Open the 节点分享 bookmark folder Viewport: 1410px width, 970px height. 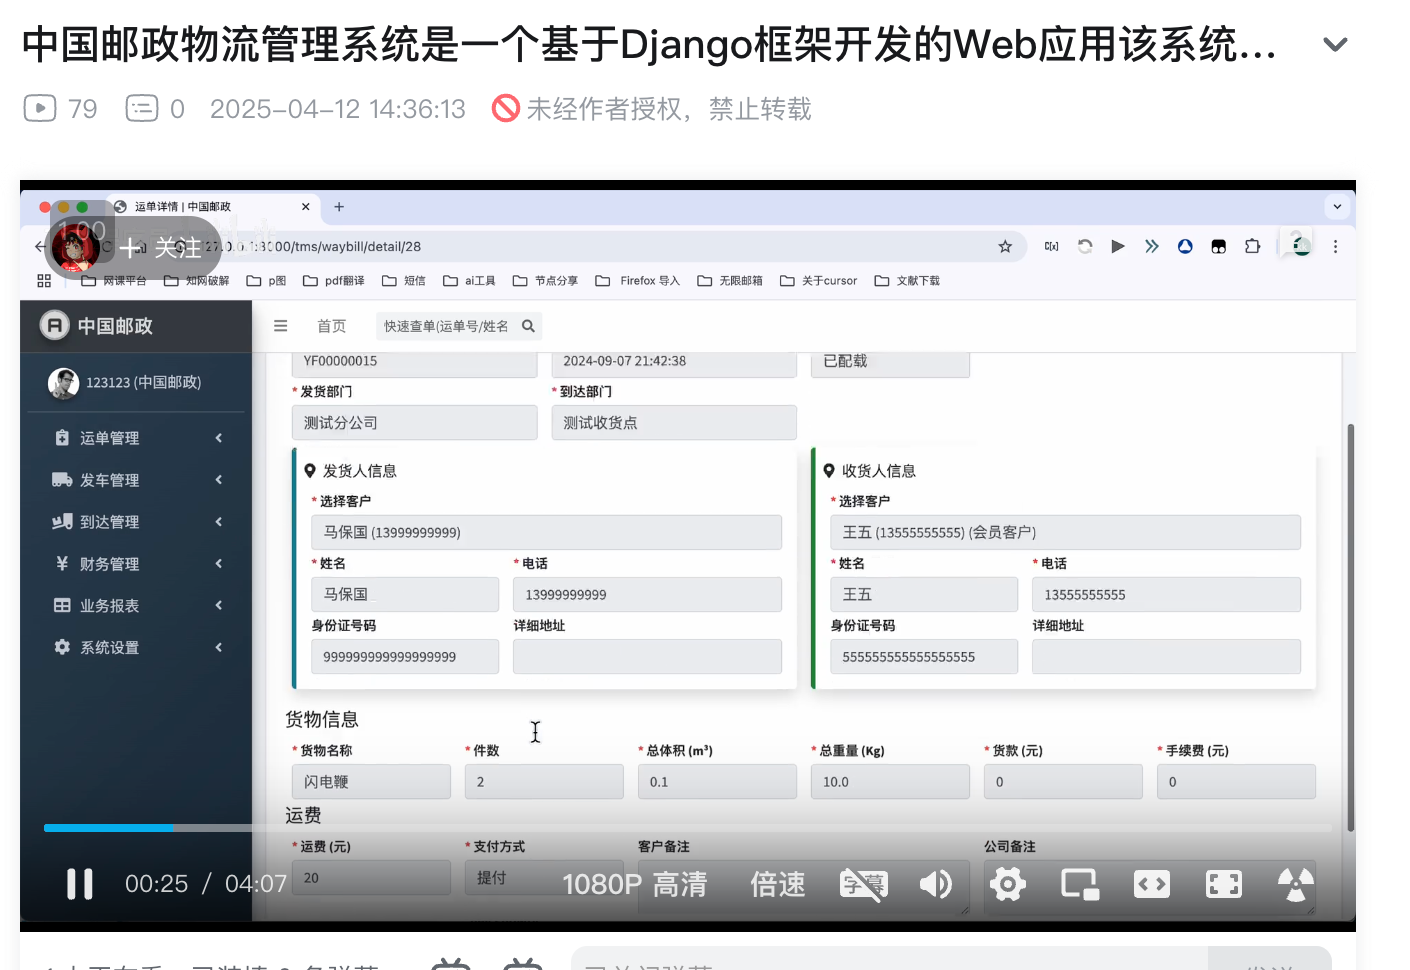tap(545, 281)
